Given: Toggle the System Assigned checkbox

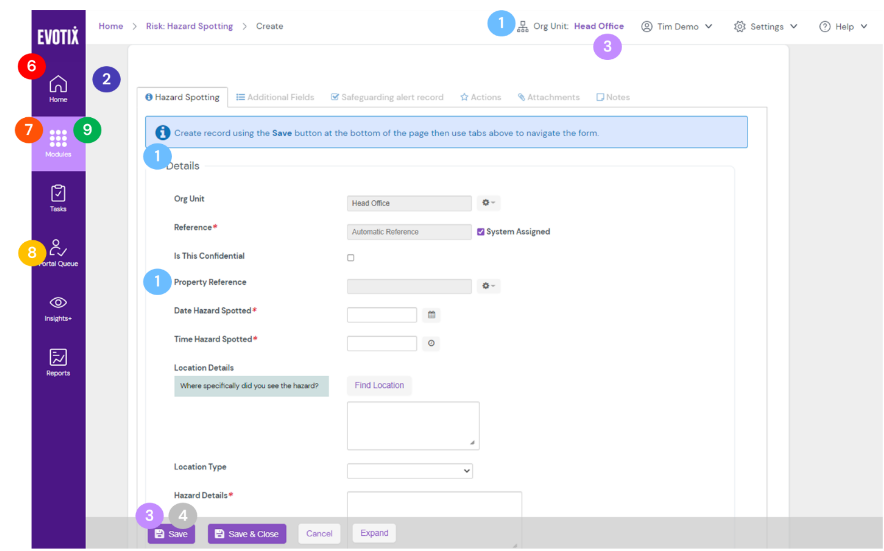Looking at the screenshot, I should coord(481,232).
